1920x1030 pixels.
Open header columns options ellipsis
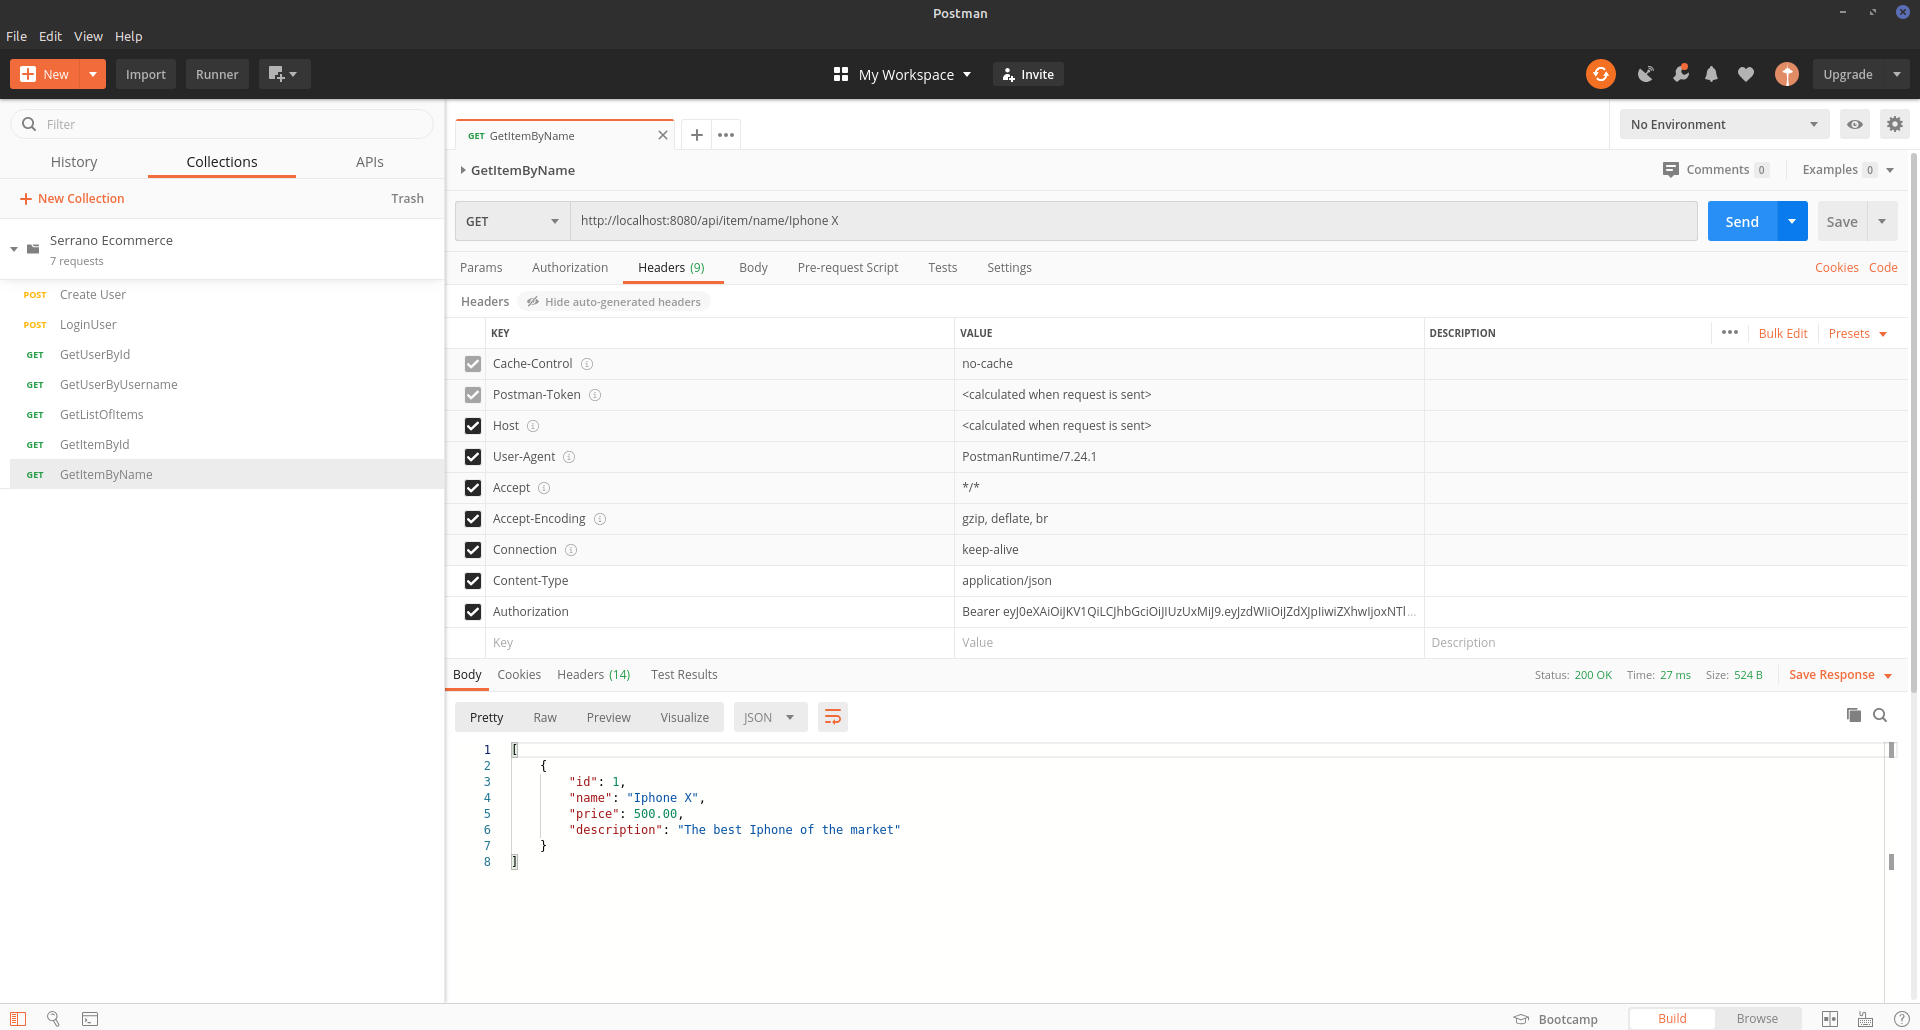(x=1730, y=333)
